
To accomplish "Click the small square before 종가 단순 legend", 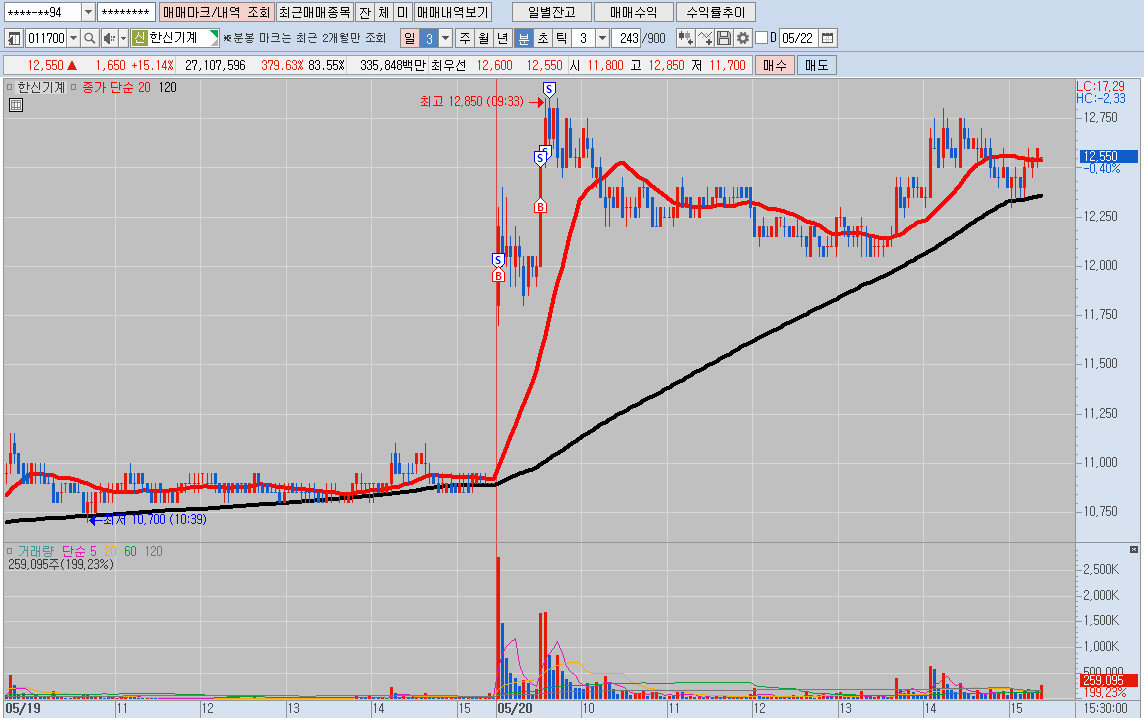I will click(x=73, y=87).
